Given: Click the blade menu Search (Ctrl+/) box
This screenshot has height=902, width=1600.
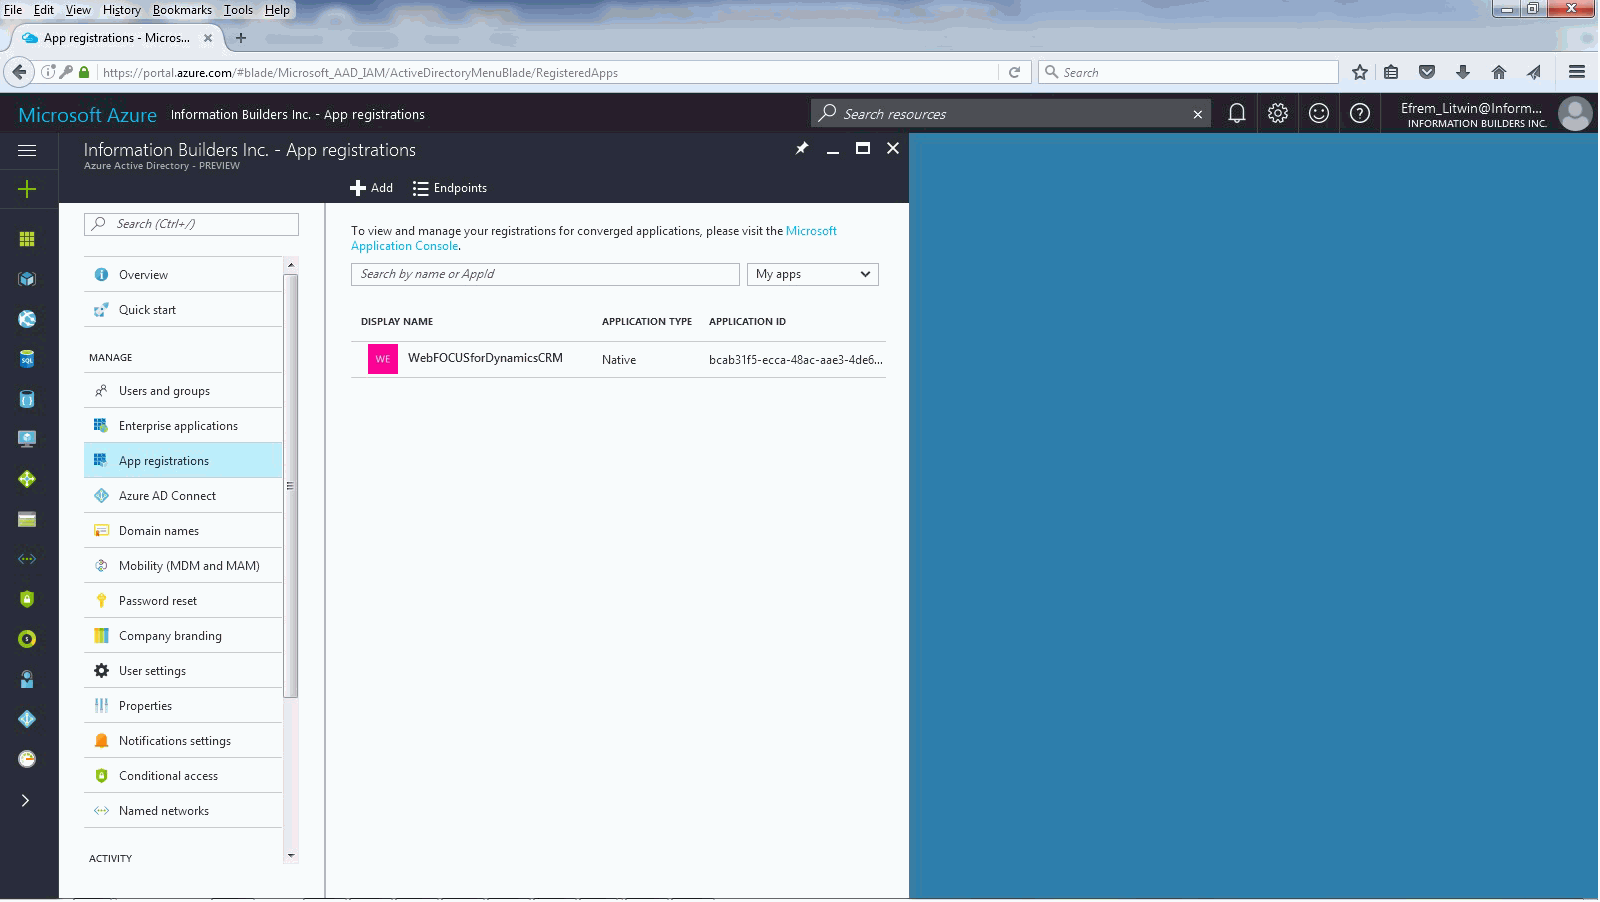Looking at the screenshot, I should [191, 224].
